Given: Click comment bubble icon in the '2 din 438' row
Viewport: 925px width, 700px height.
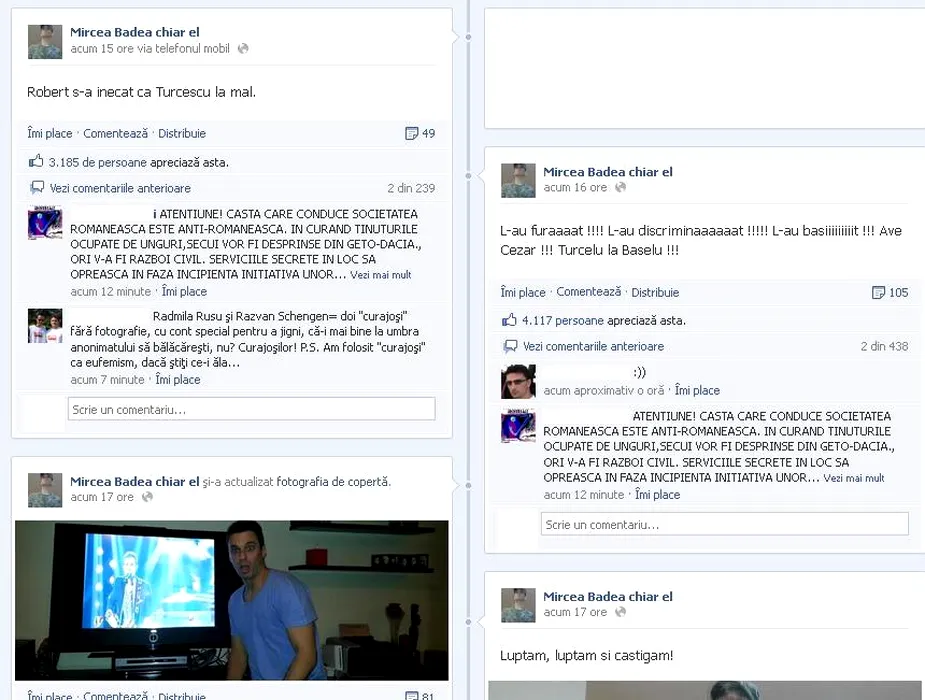Looking at the screenshot, I should (x=511, y=346).
